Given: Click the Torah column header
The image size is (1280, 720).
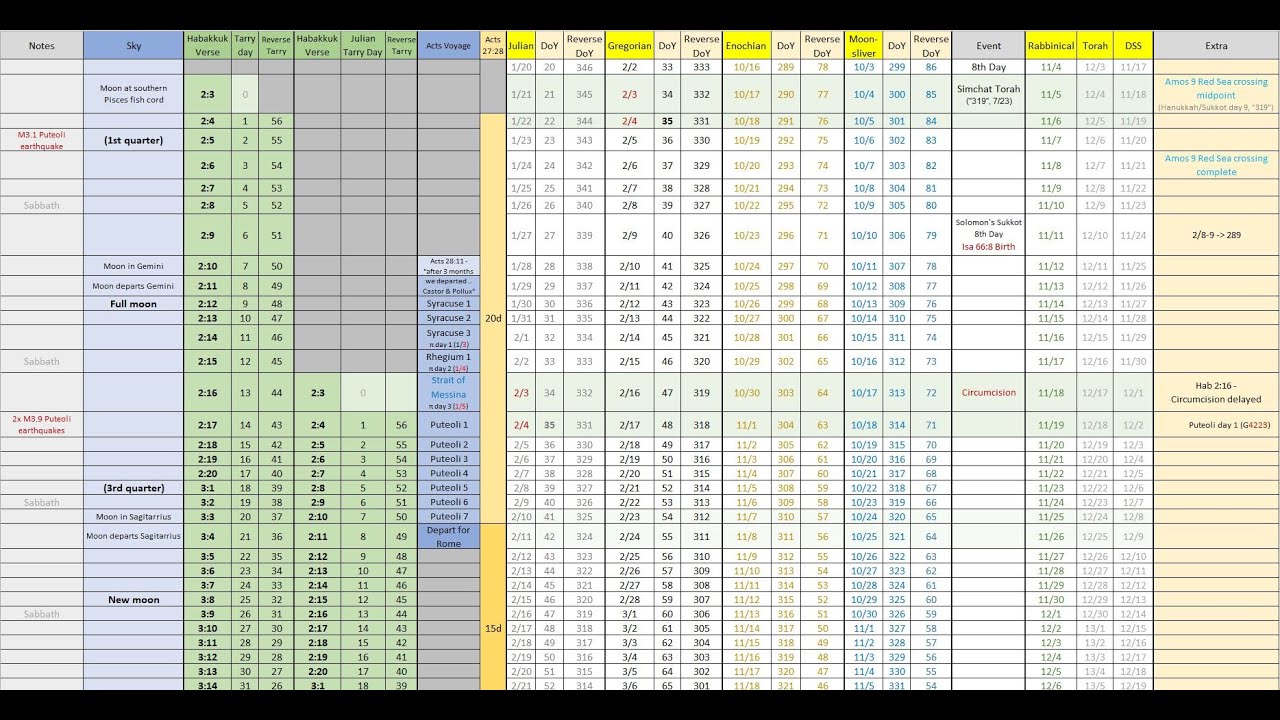Looking at the screenshot, I should pyautogui.click(x=1095, y=46).
